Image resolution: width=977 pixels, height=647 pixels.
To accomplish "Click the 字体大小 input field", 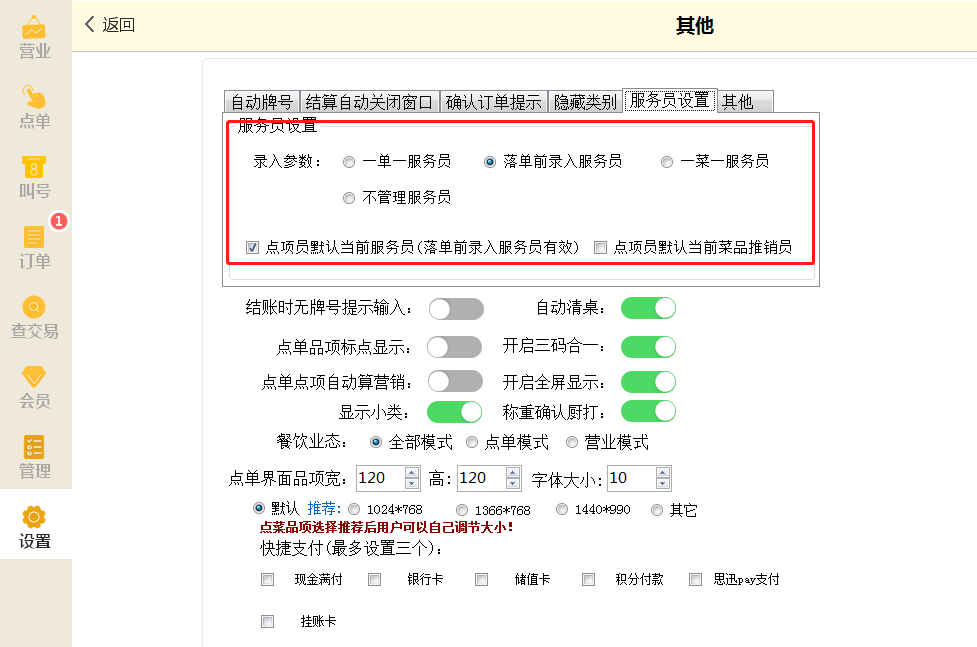I will click(630, 478).
